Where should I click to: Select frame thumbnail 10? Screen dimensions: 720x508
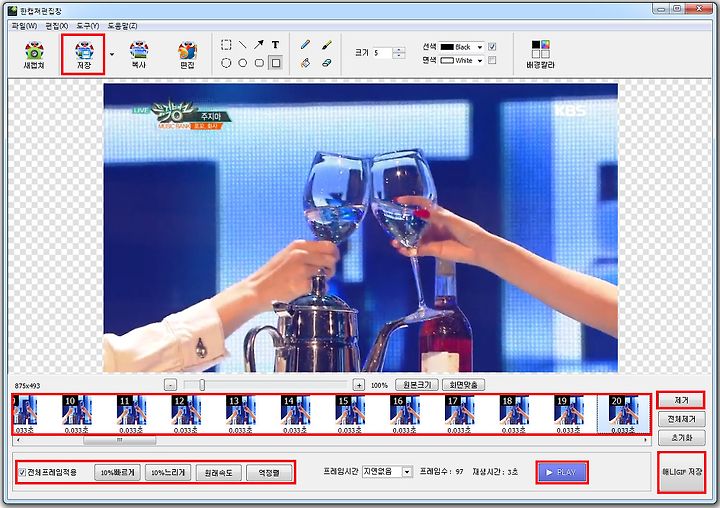point(77,413)
